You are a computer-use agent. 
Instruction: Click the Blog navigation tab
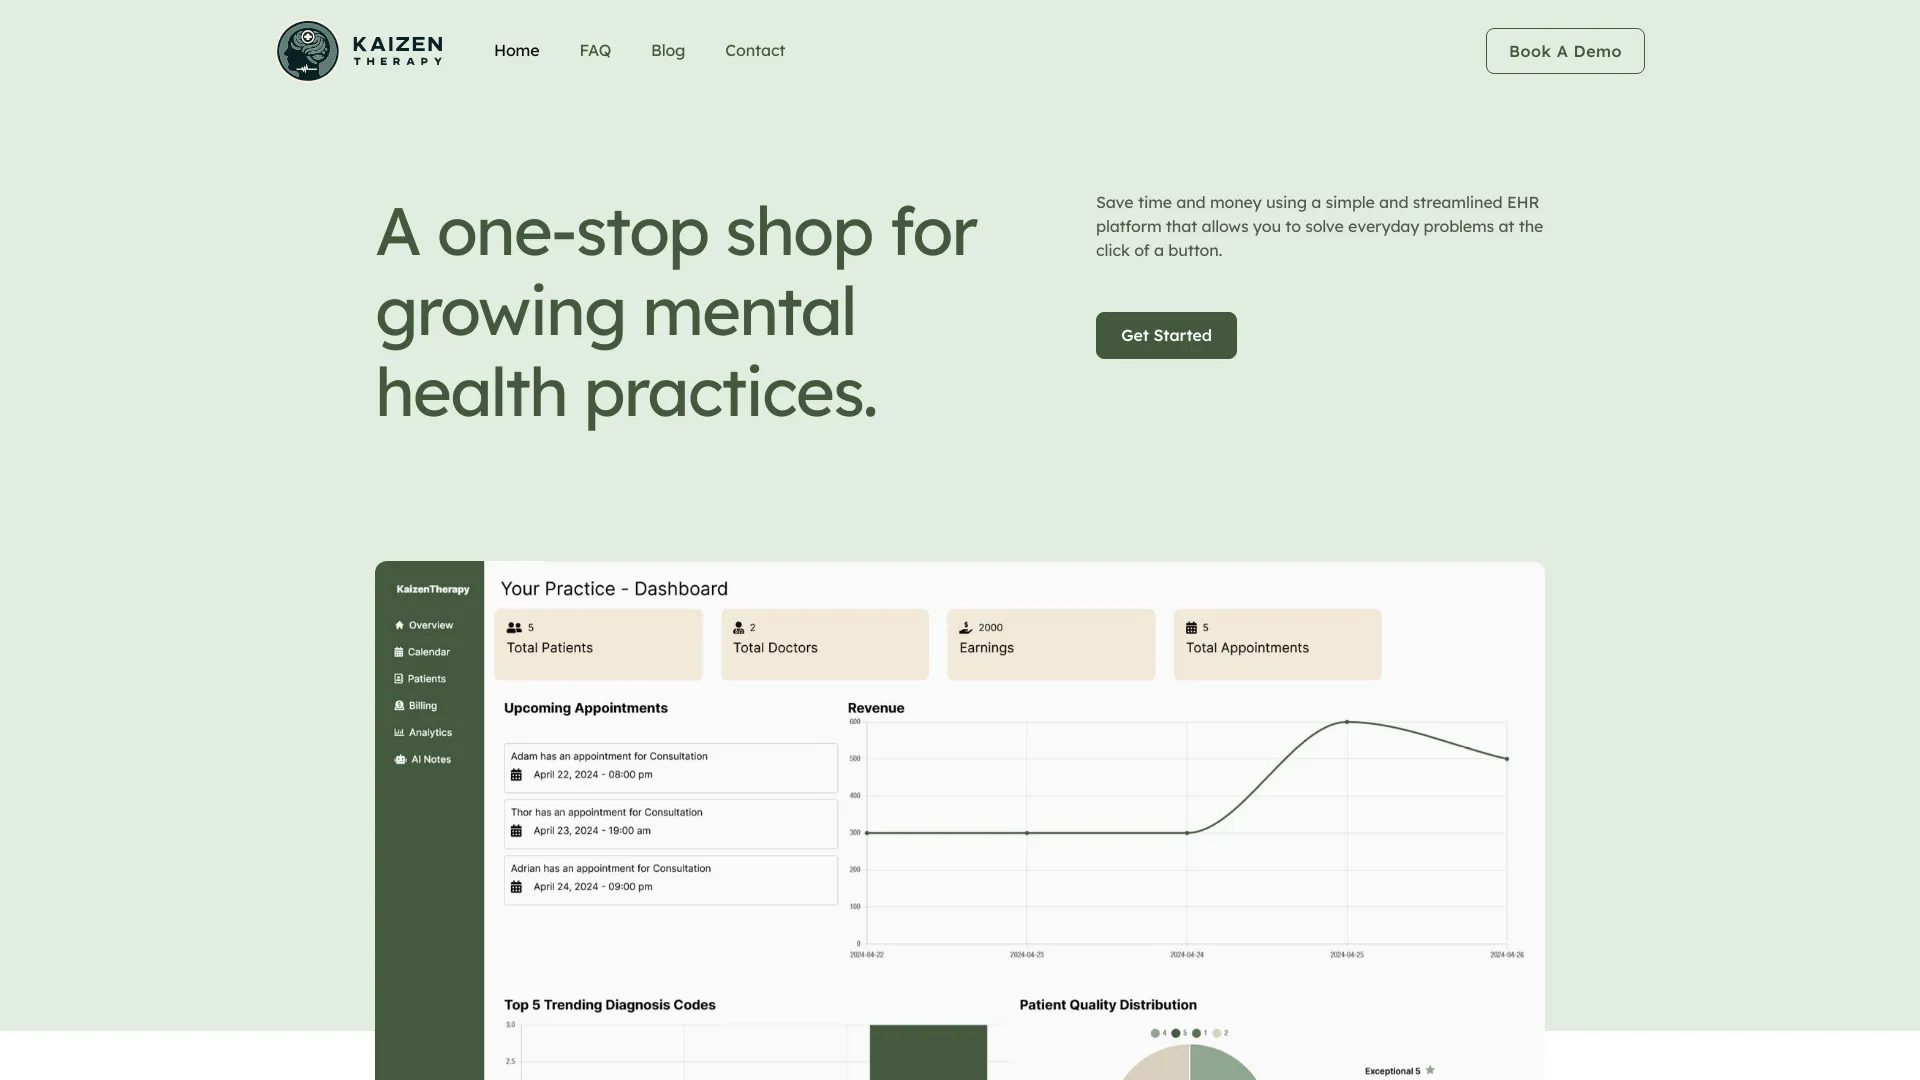click(667, 50)
